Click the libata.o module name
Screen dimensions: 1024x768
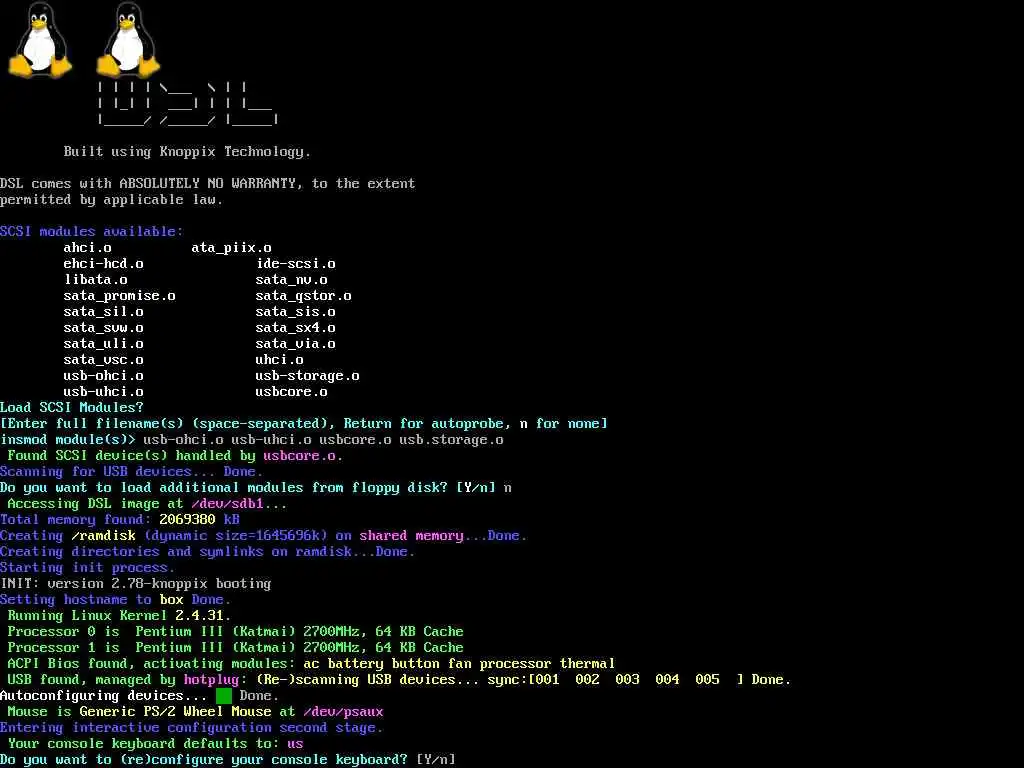coord(95,280)
